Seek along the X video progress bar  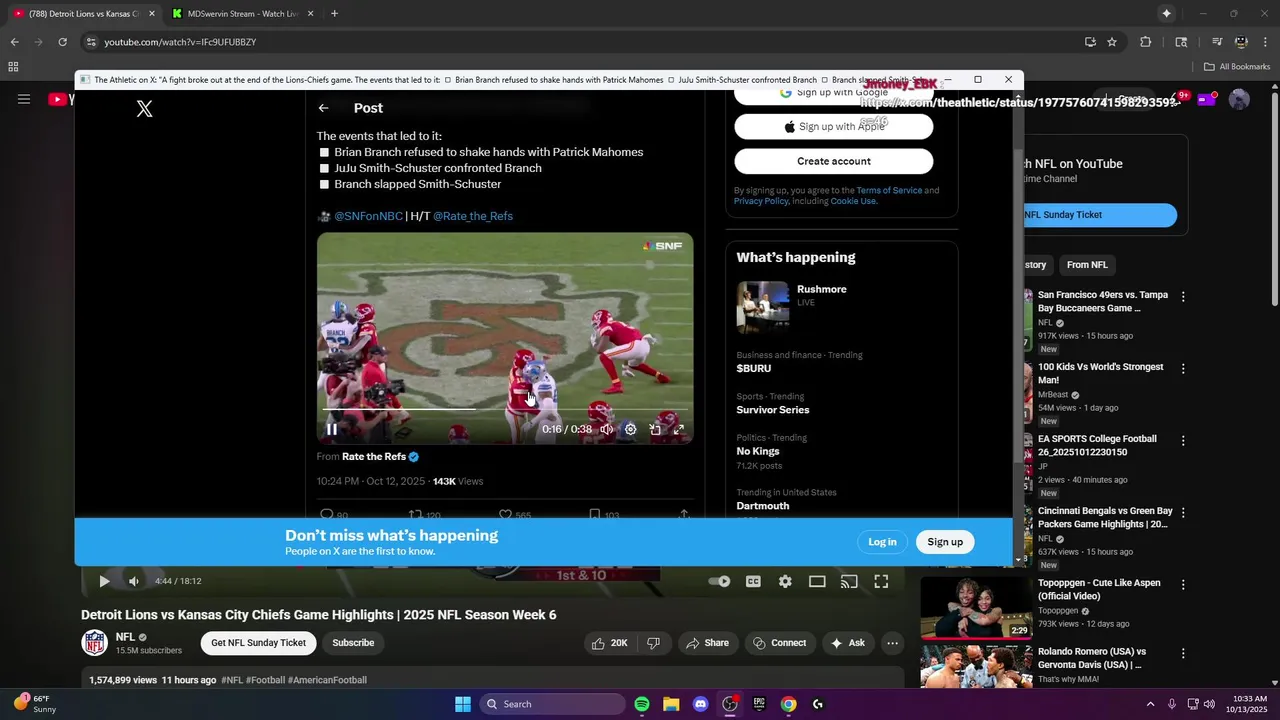[x=505, y=409]
